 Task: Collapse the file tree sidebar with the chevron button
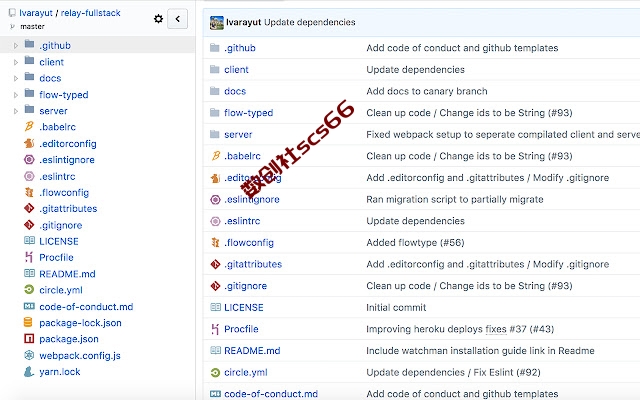[x=178, y=19]
